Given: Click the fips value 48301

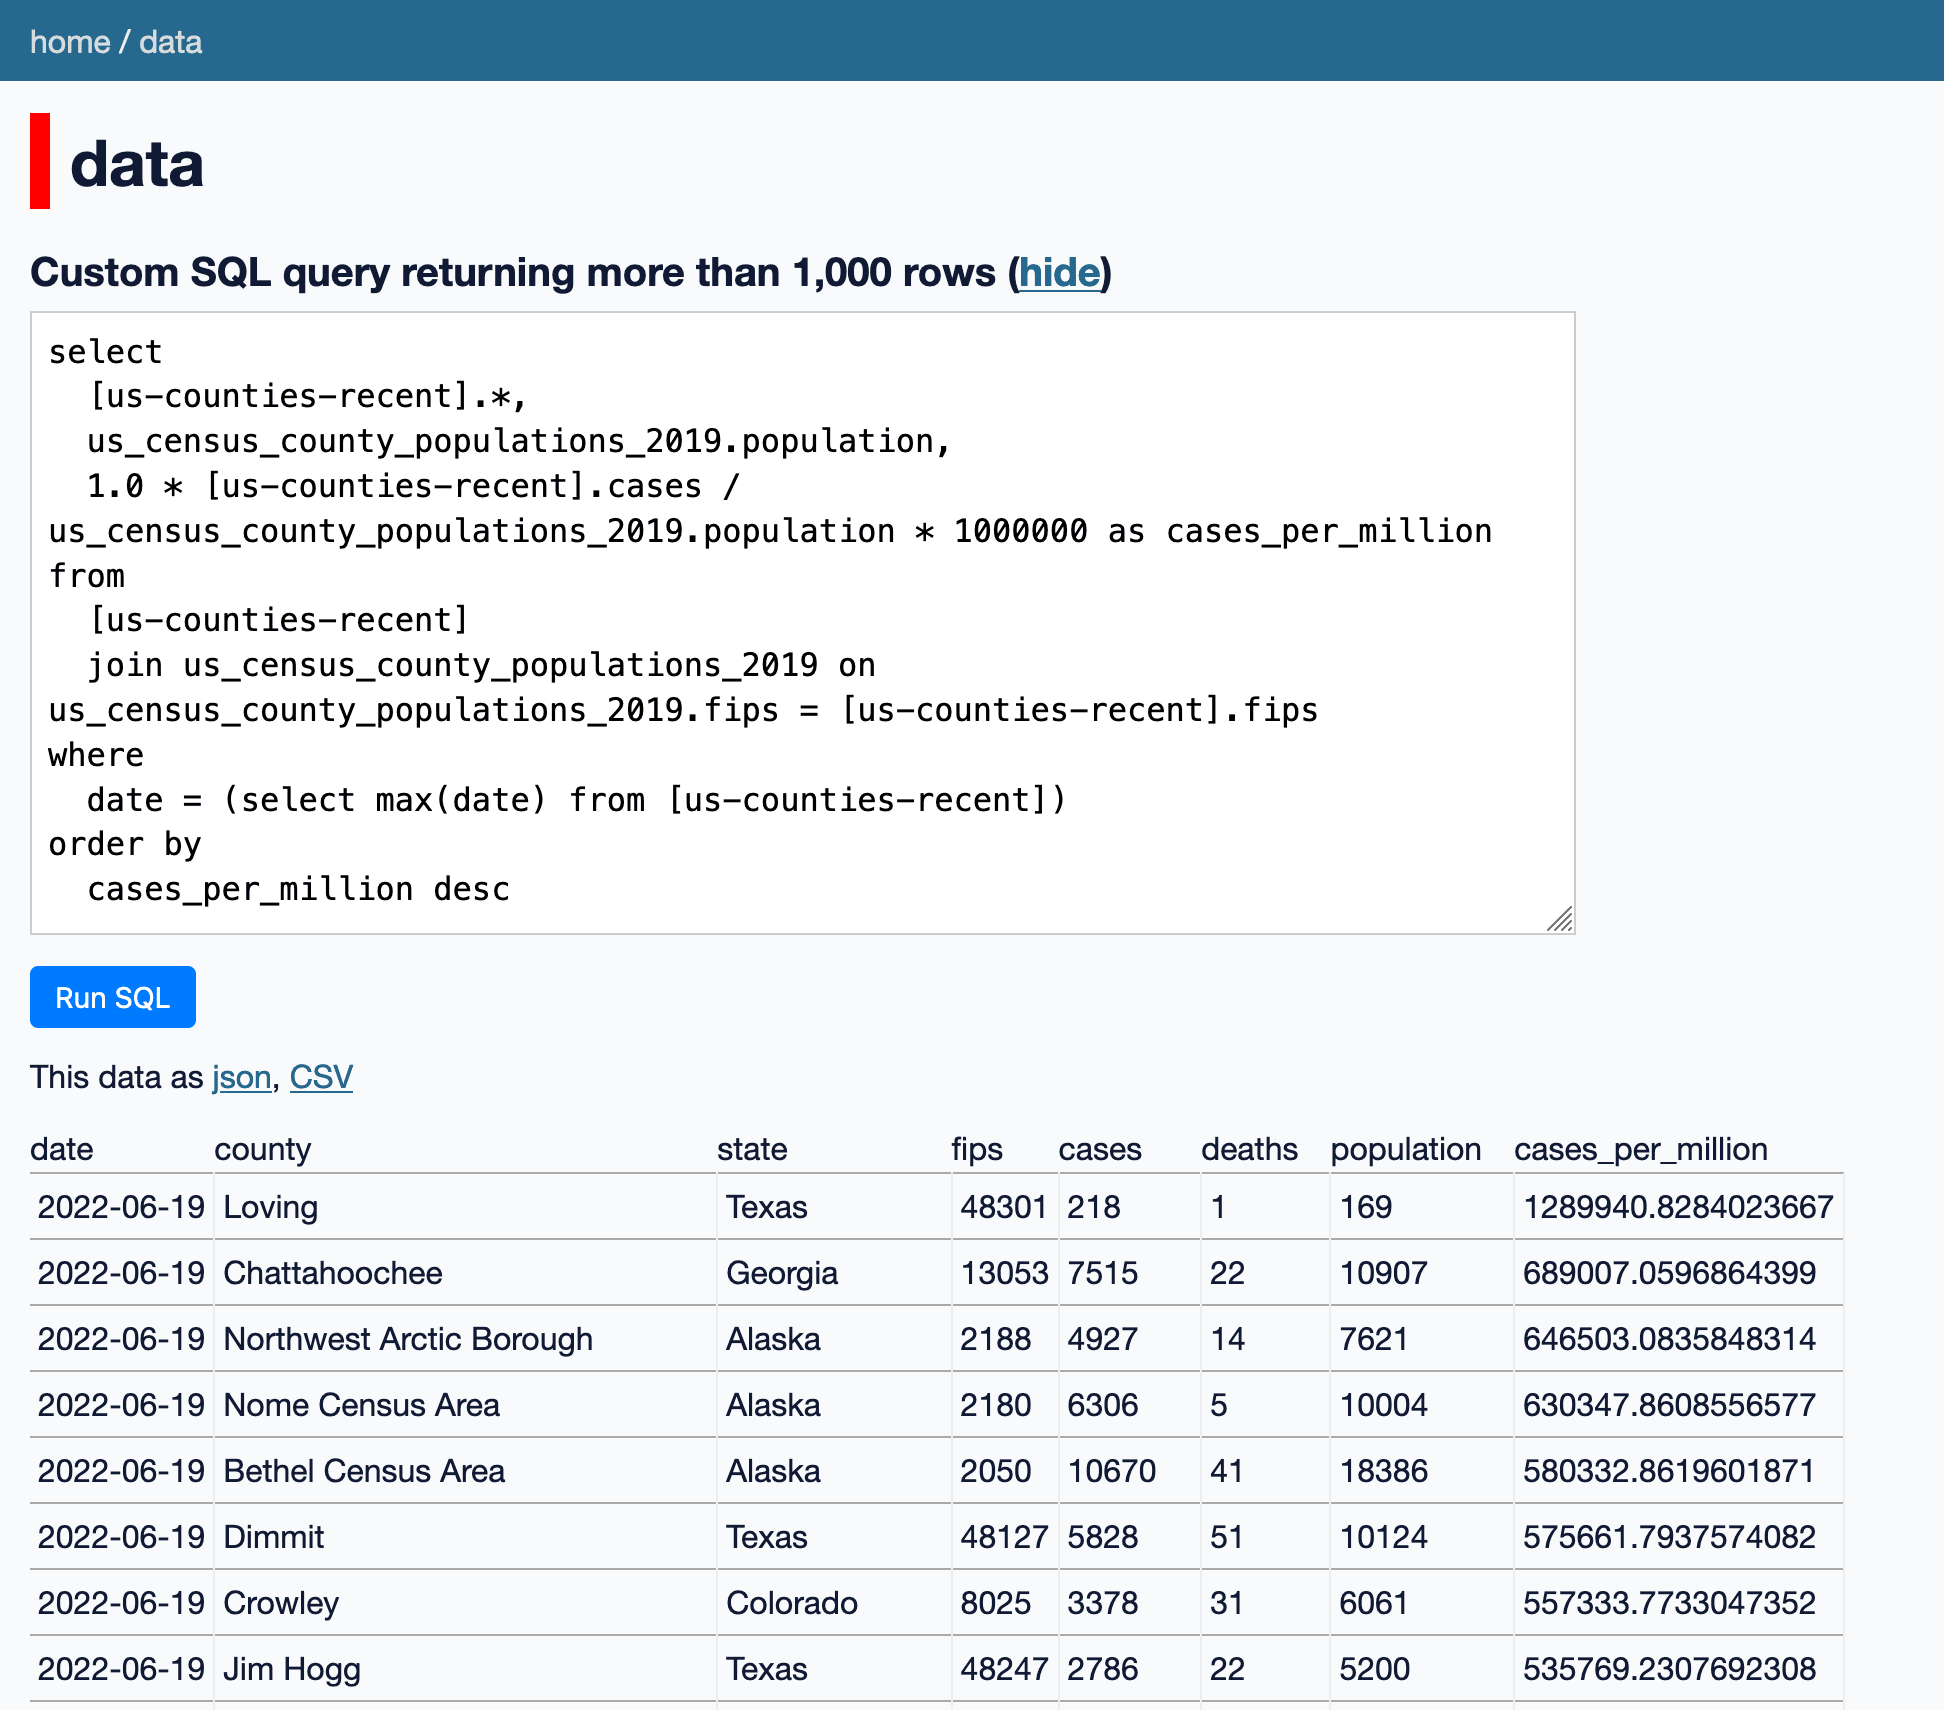Looking at the screenshot, I should [1003, 1207].
